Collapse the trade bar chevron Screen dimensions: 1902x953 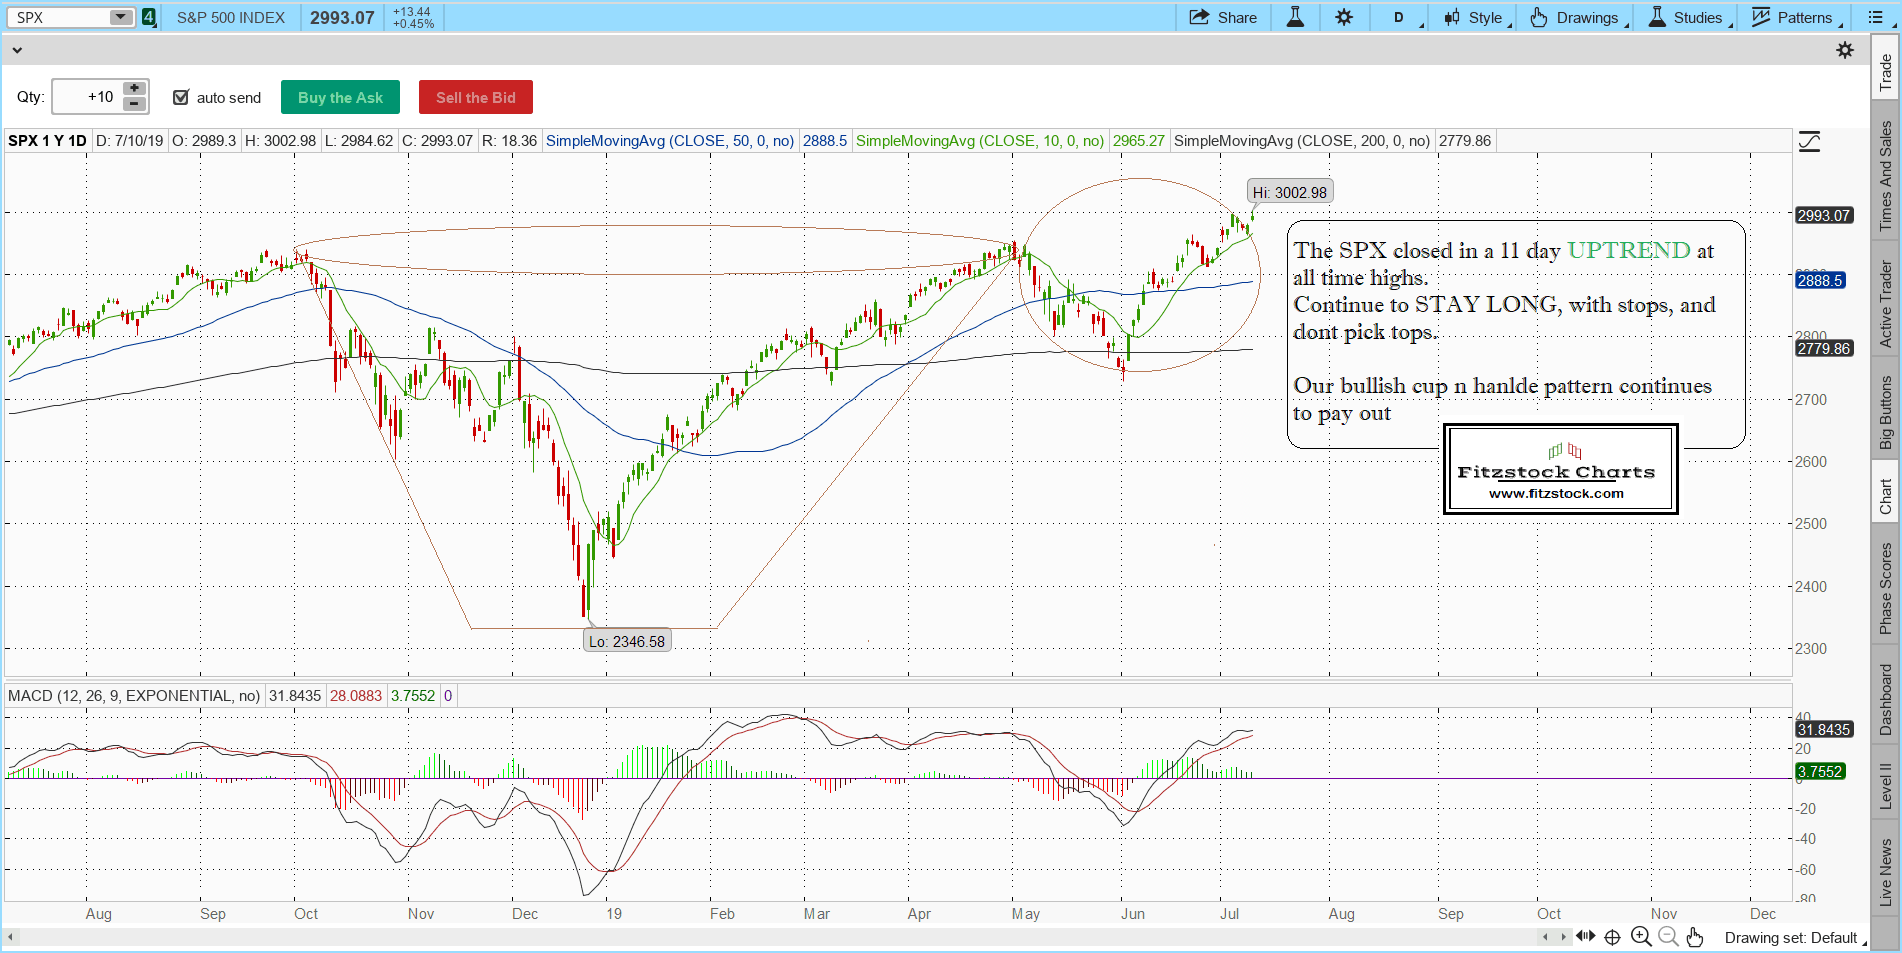click(x=17, y=50)
